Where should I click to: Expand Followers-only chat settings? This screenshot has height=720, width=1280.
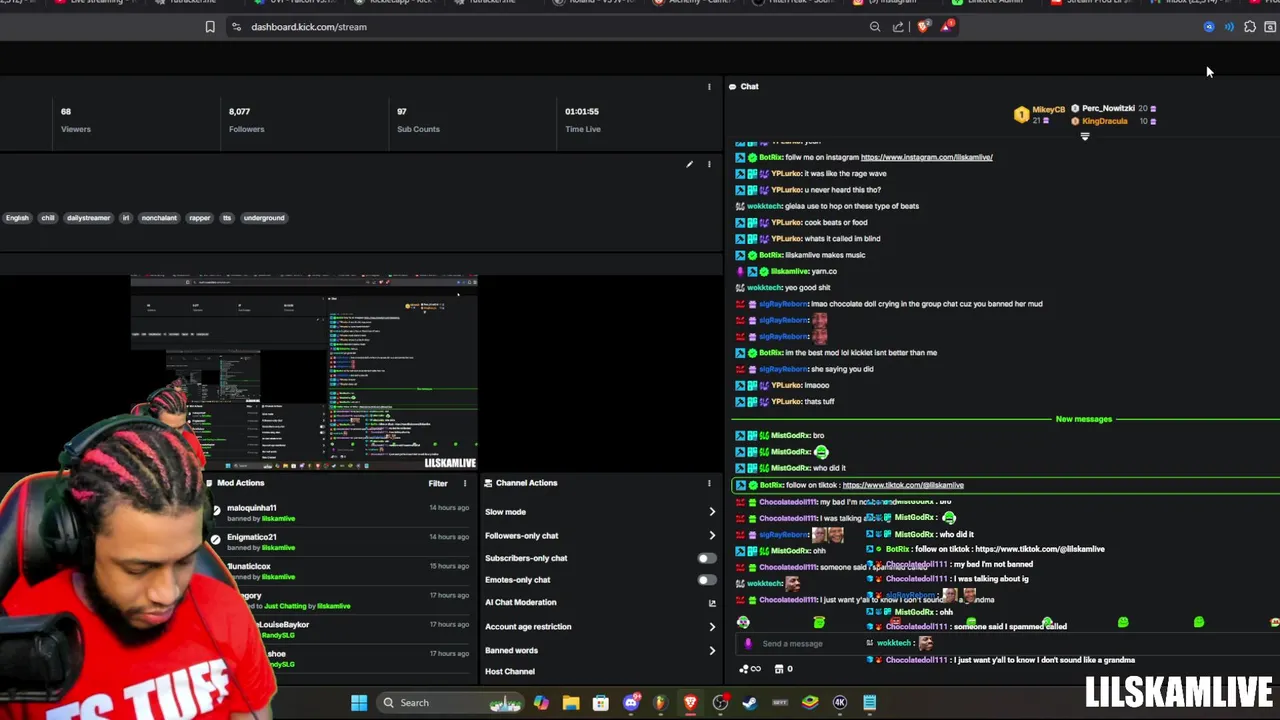[x=712, y=536]
